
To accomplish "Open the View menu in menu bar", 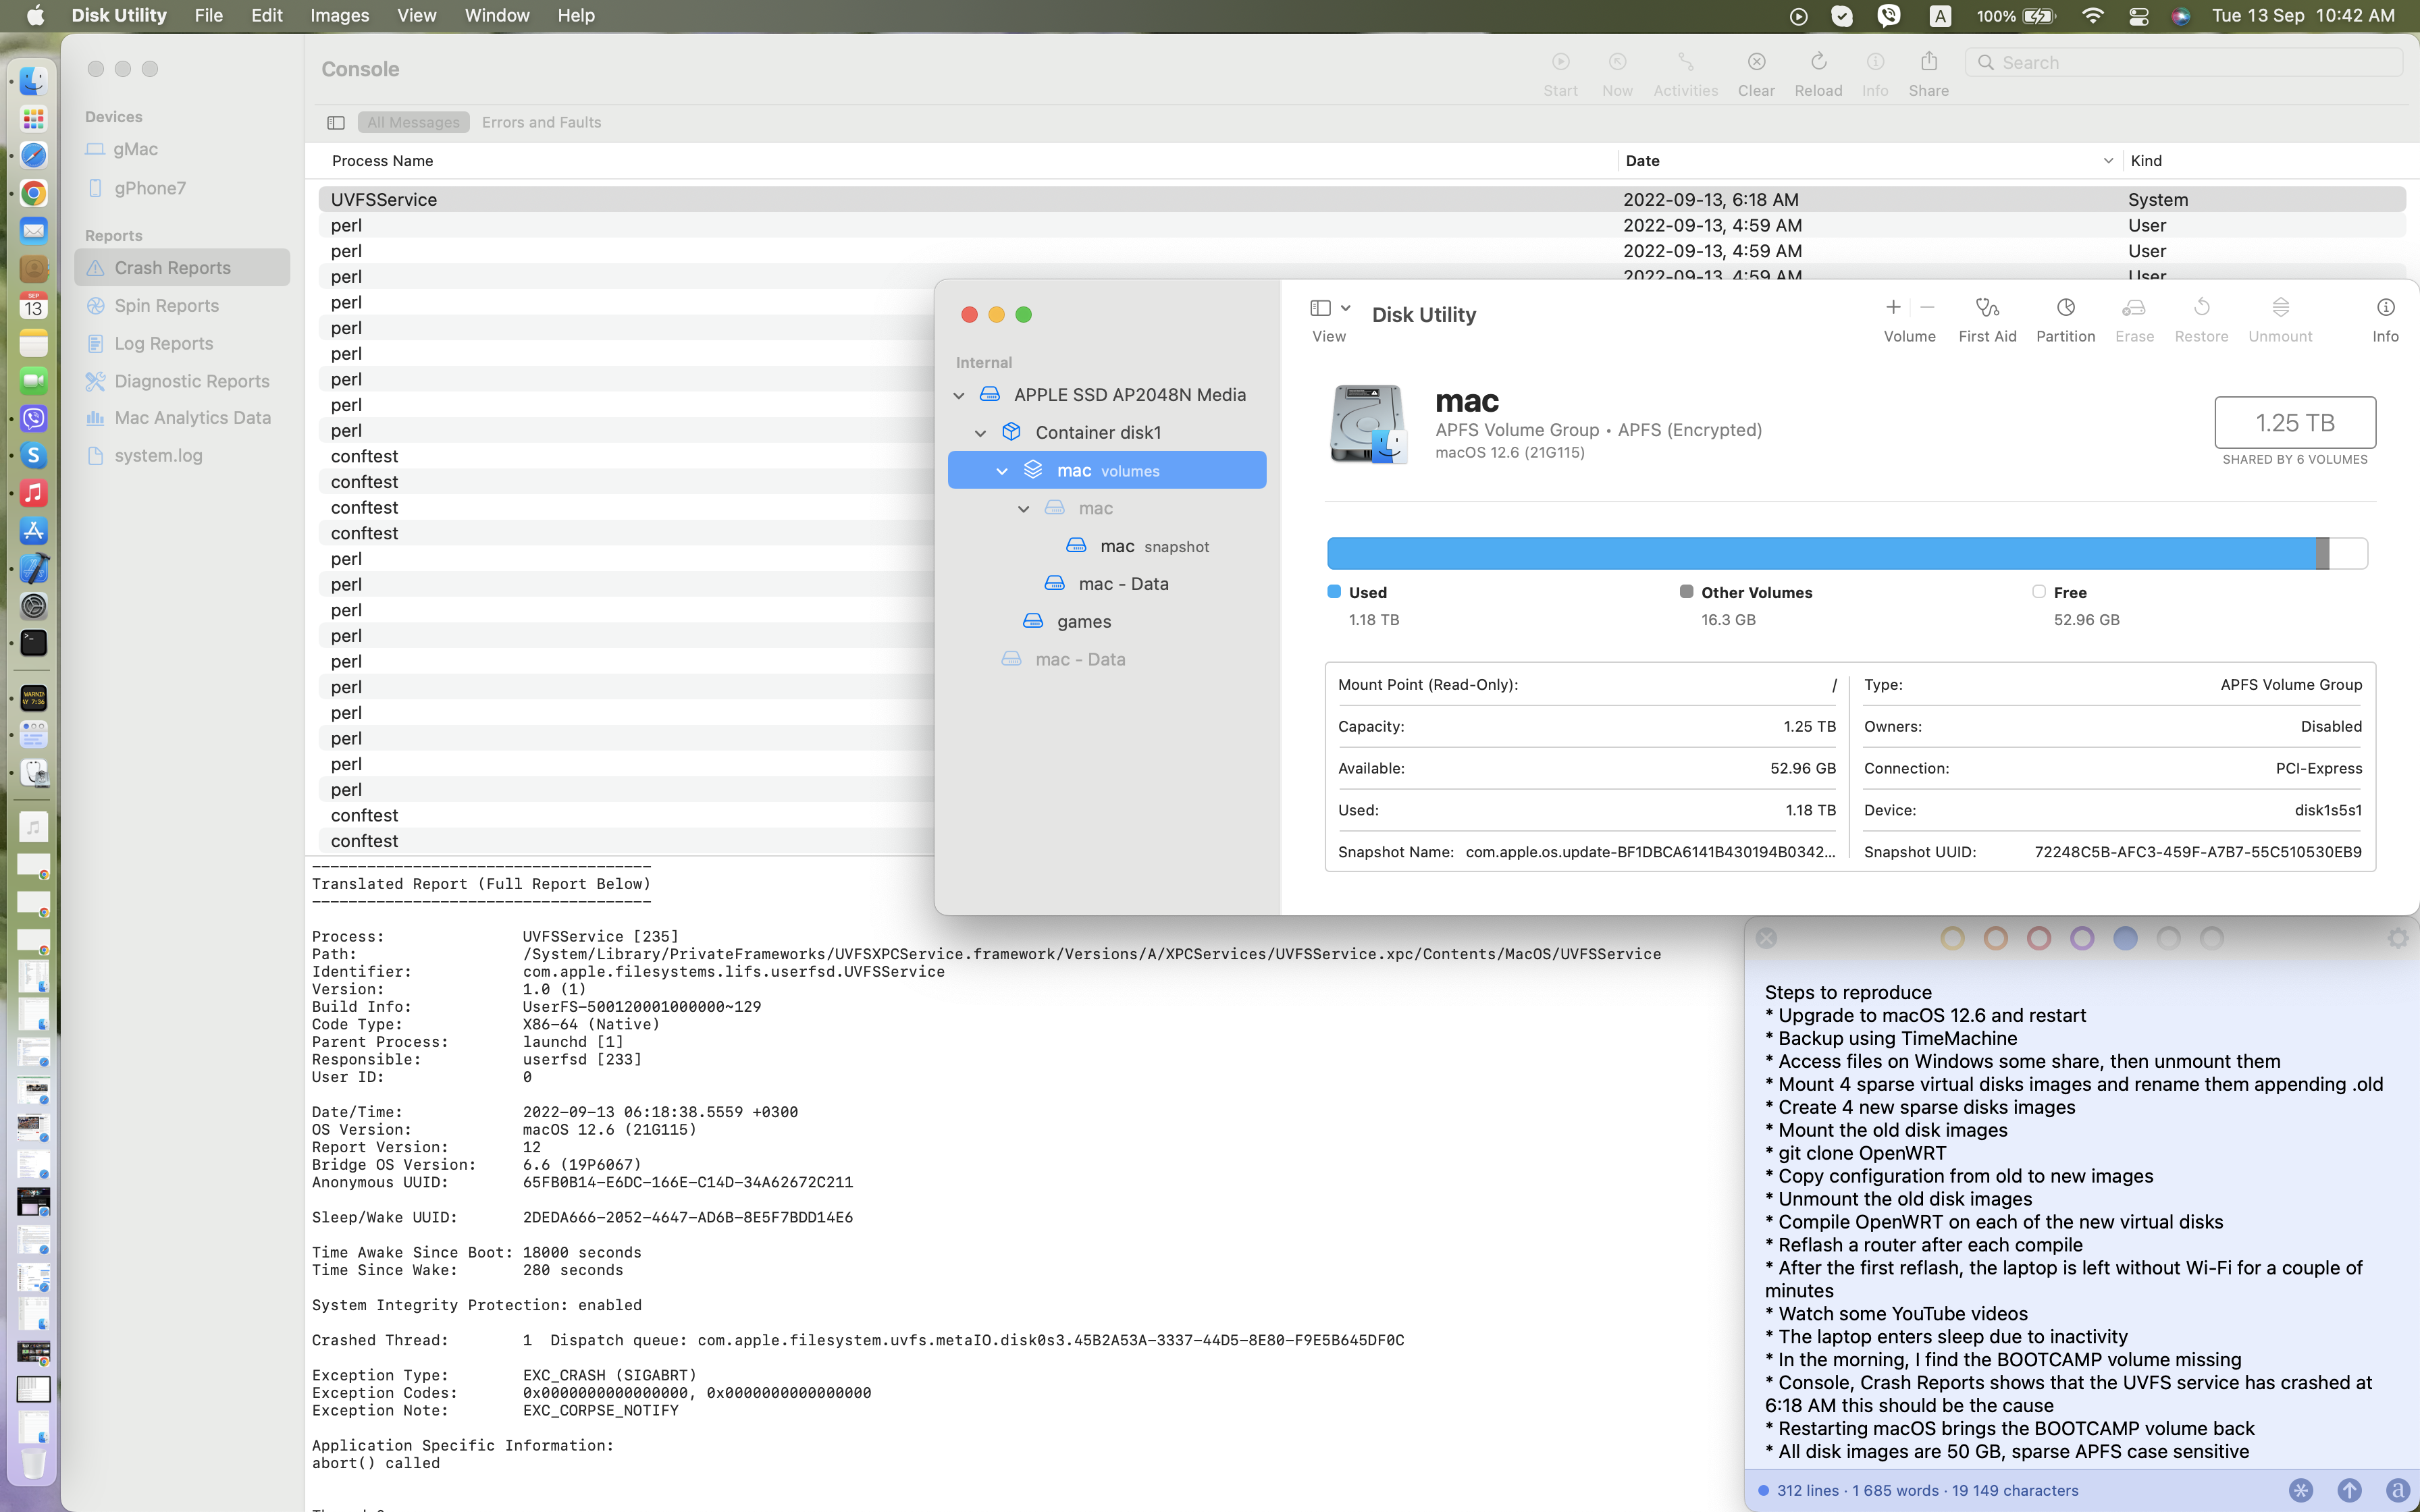I will click(417, 16).
